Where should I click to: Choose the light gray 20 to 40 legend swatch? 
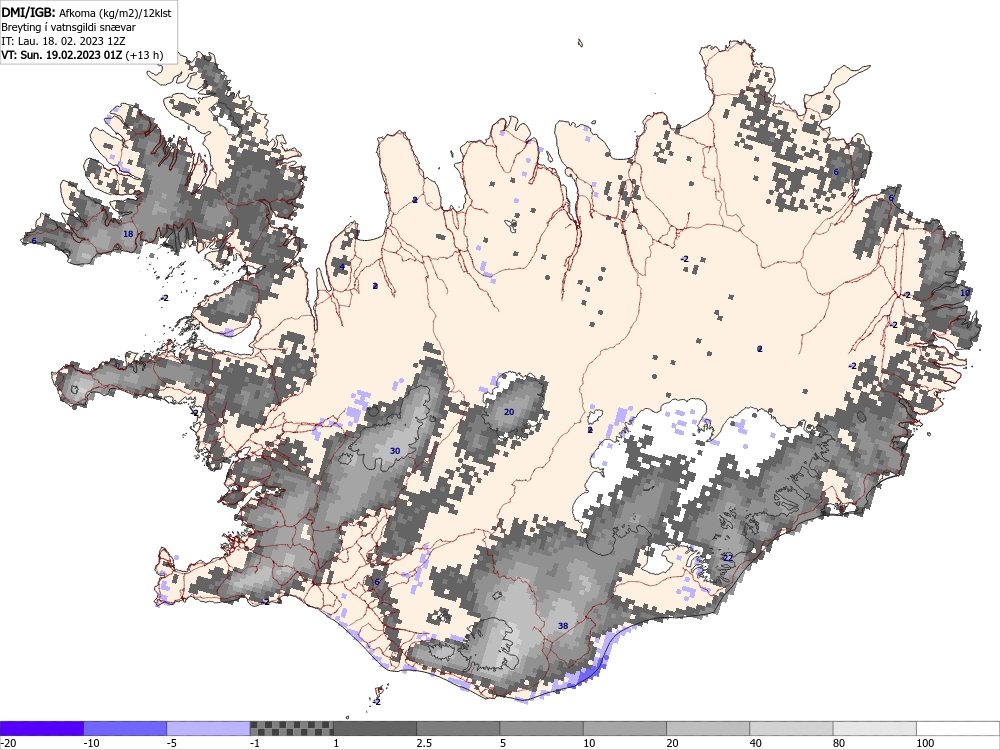708,728
